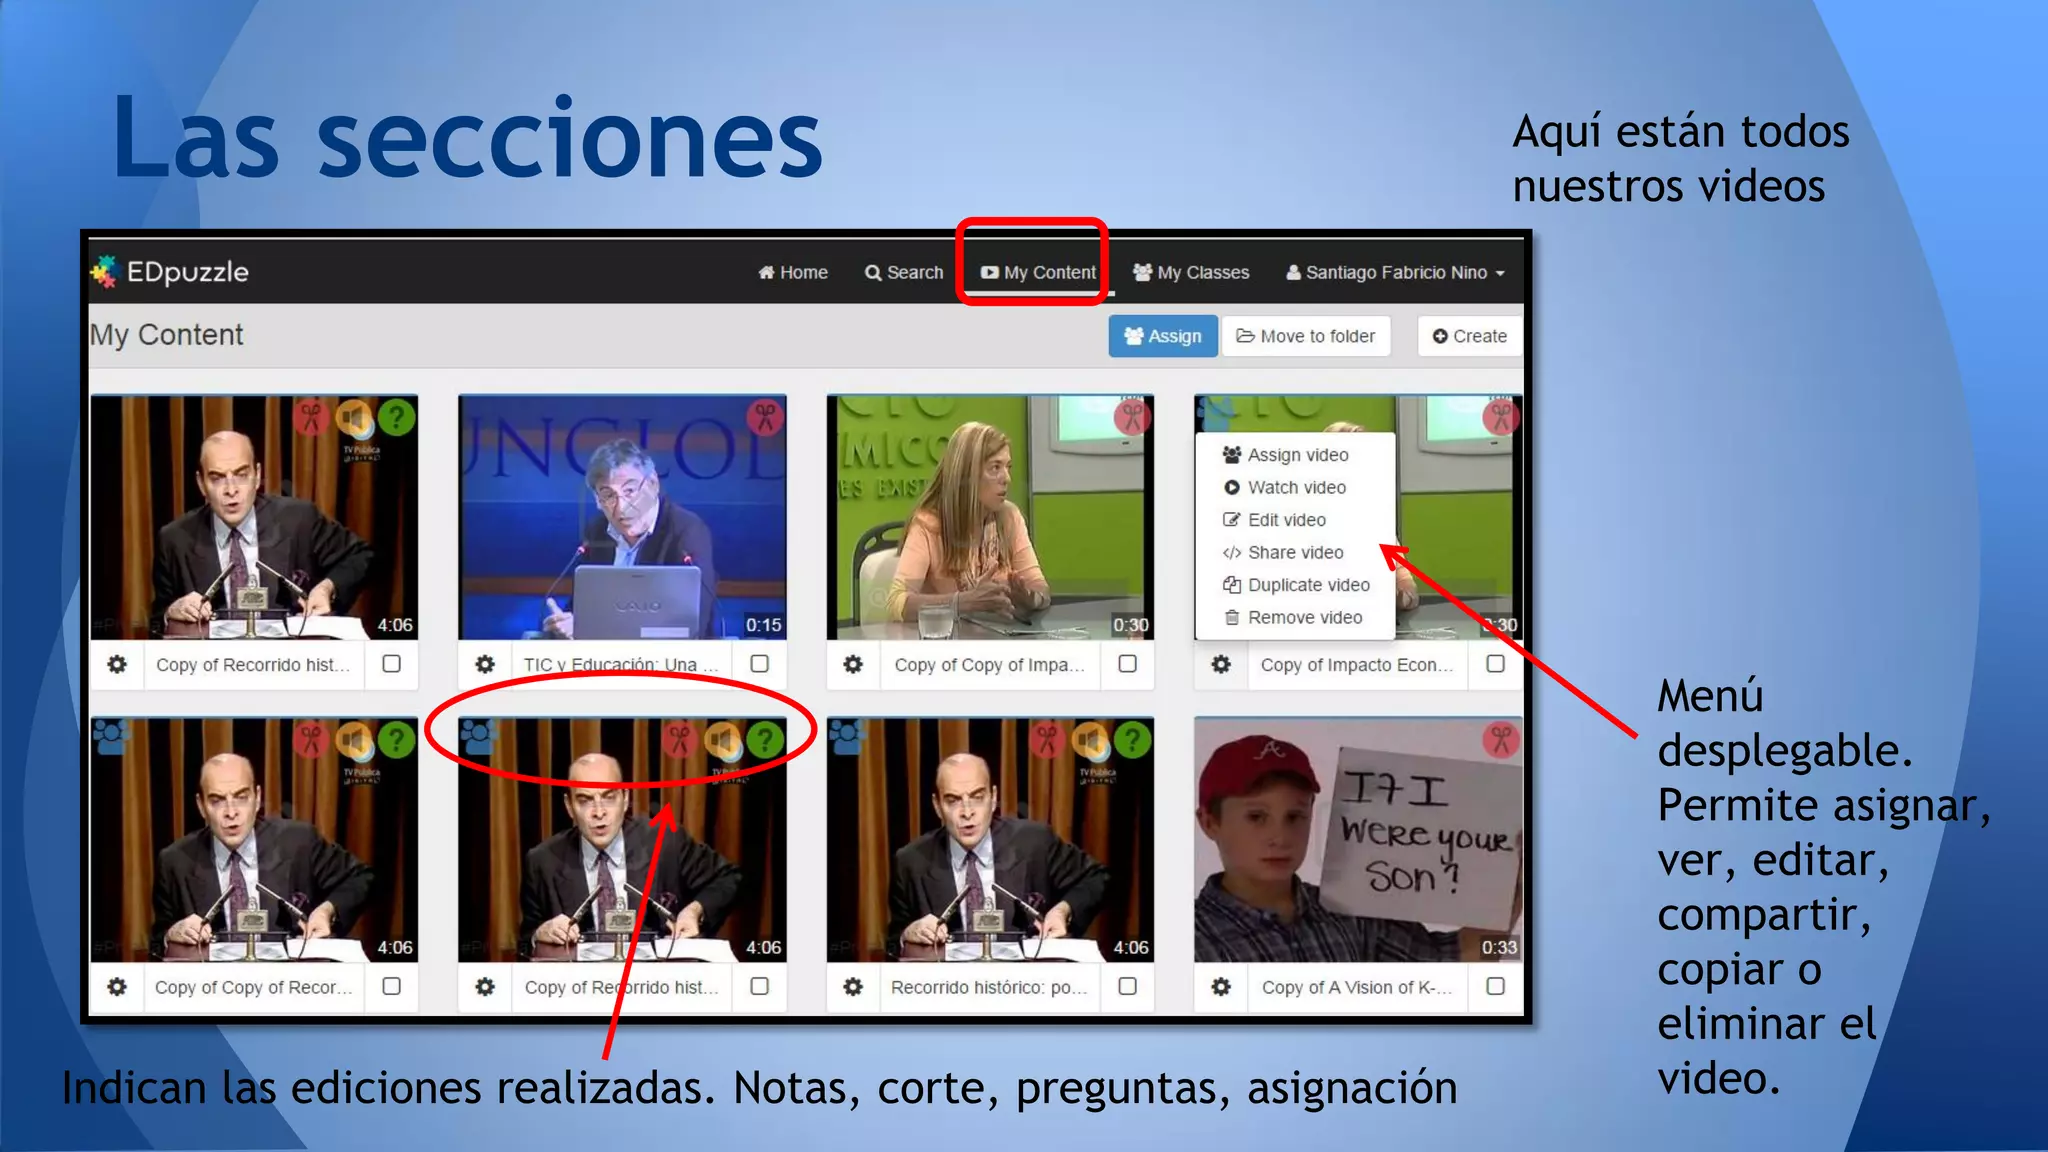Click audio note speaker icon on first top-row video
The height and width of the screenshot is (1152, 2048).
point(354,417)
